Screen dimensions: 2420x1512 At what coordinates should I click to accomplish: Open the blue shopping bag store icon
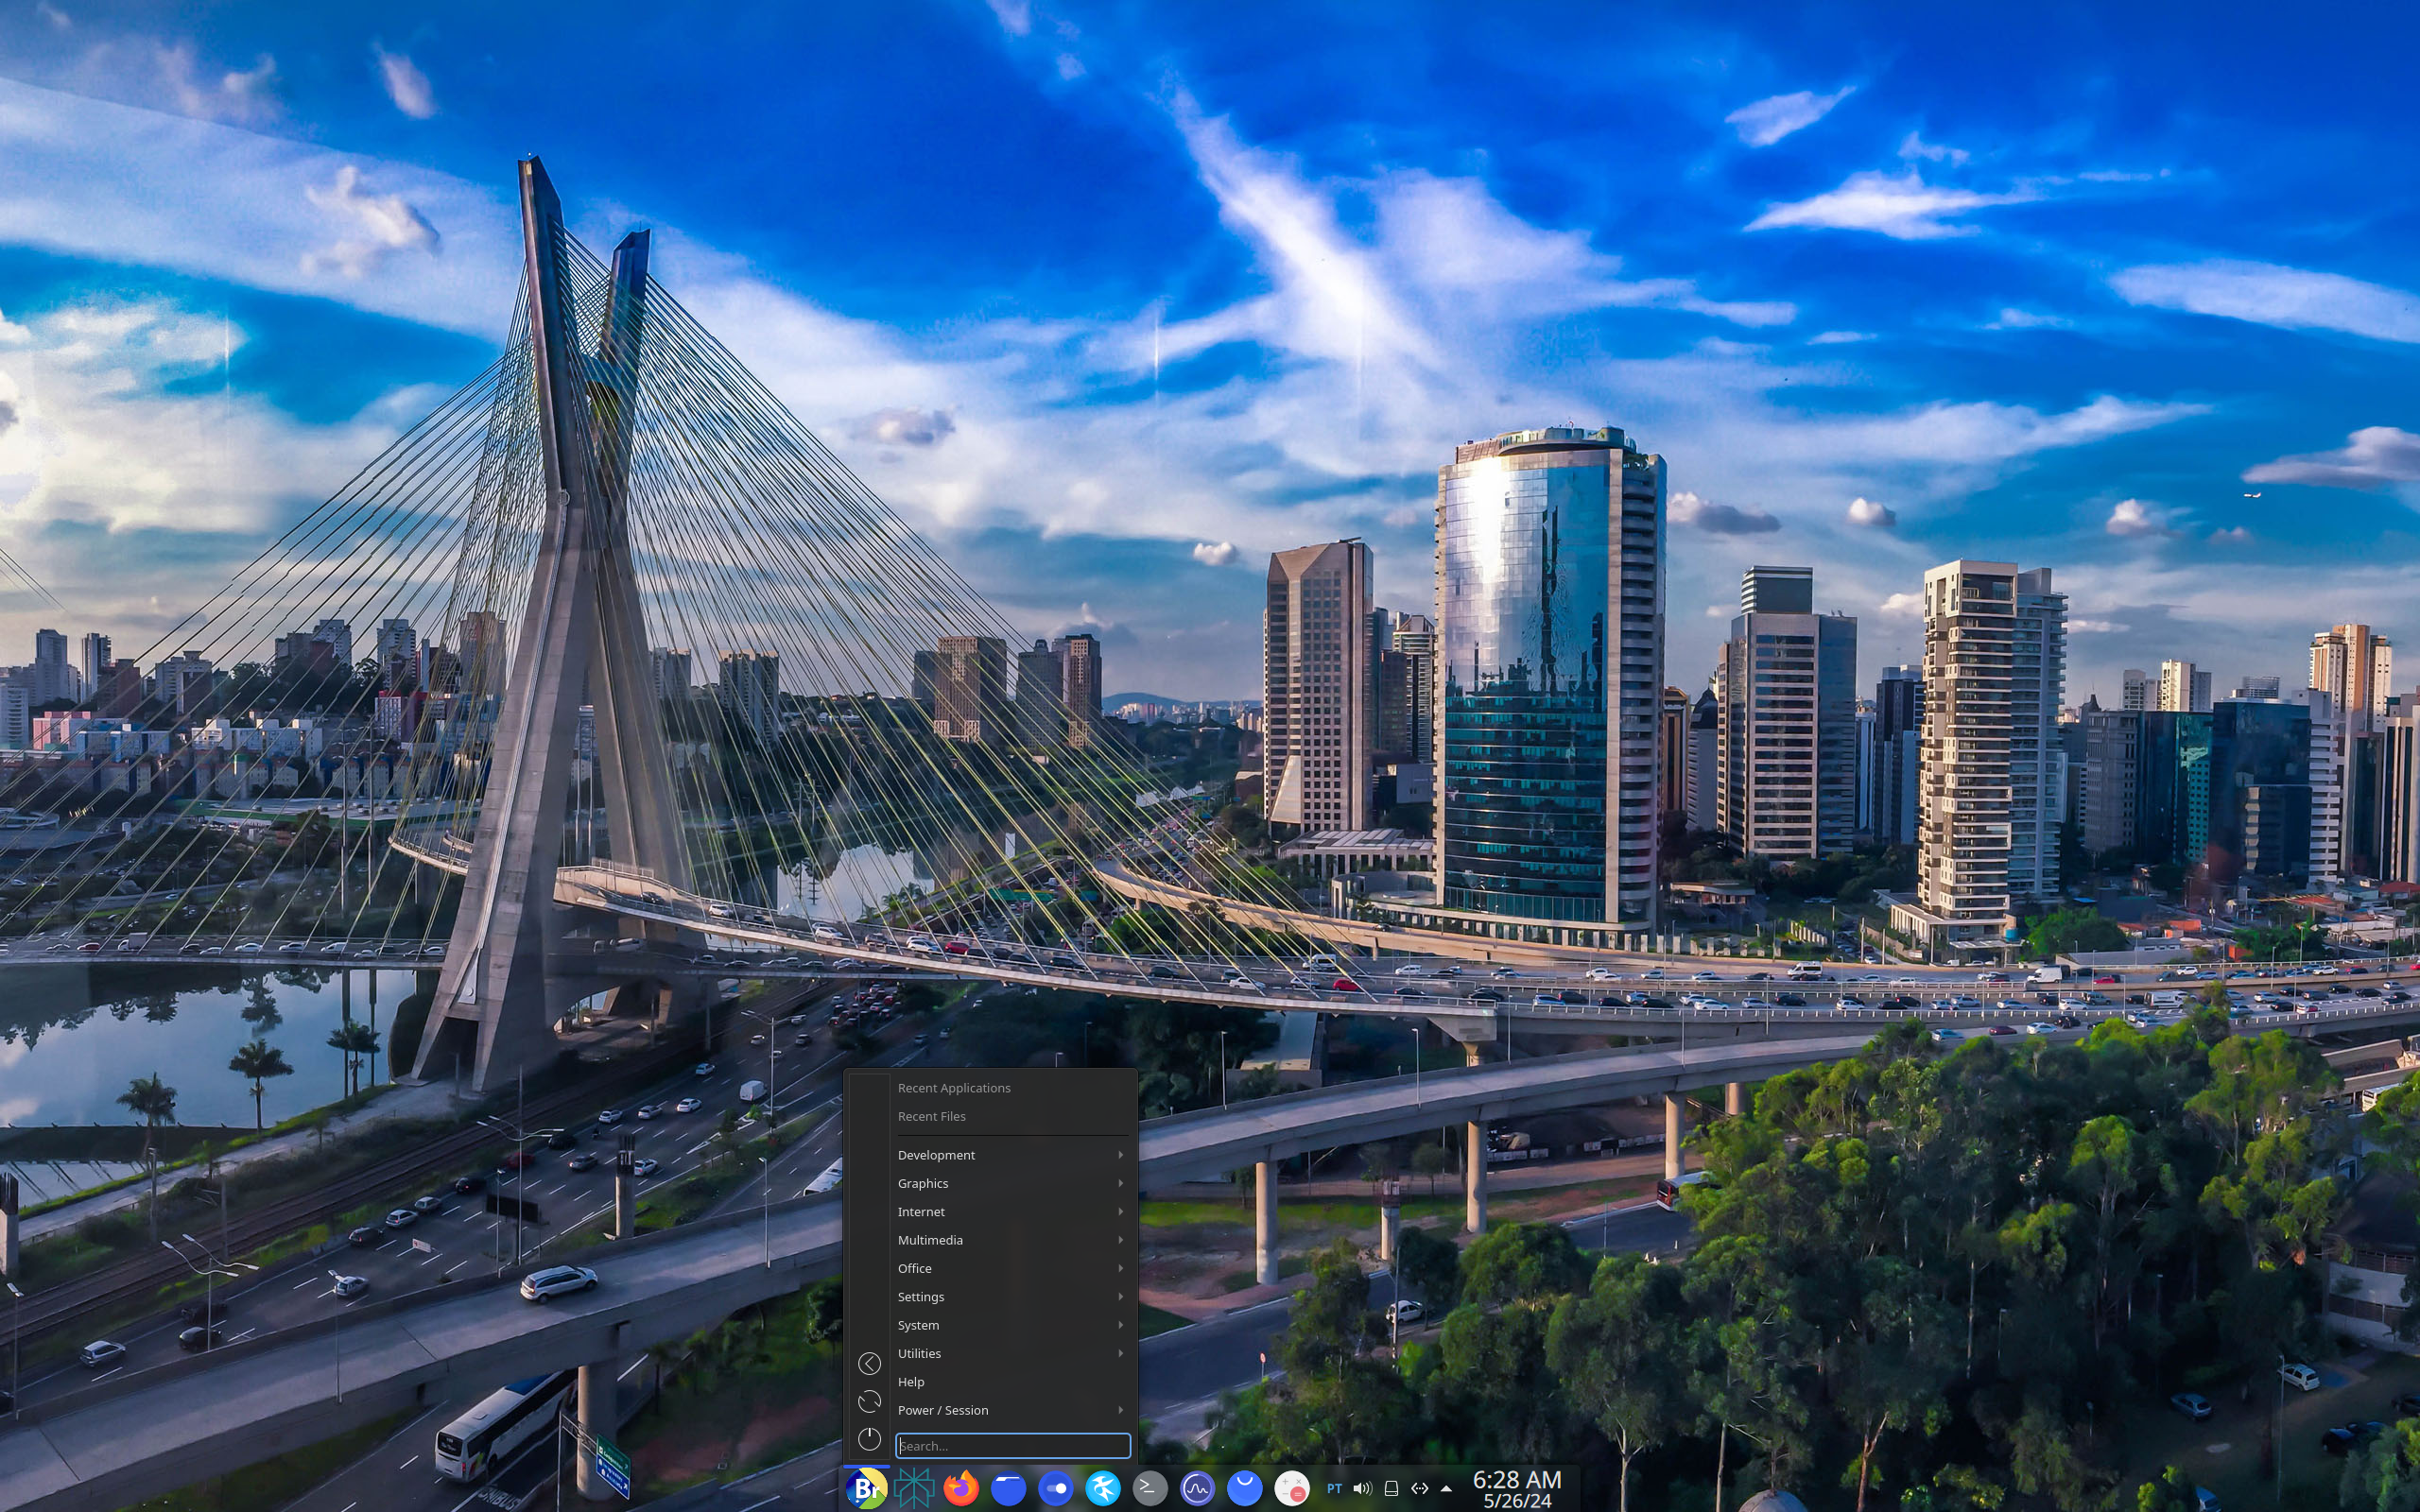tap(1245, 1489)
